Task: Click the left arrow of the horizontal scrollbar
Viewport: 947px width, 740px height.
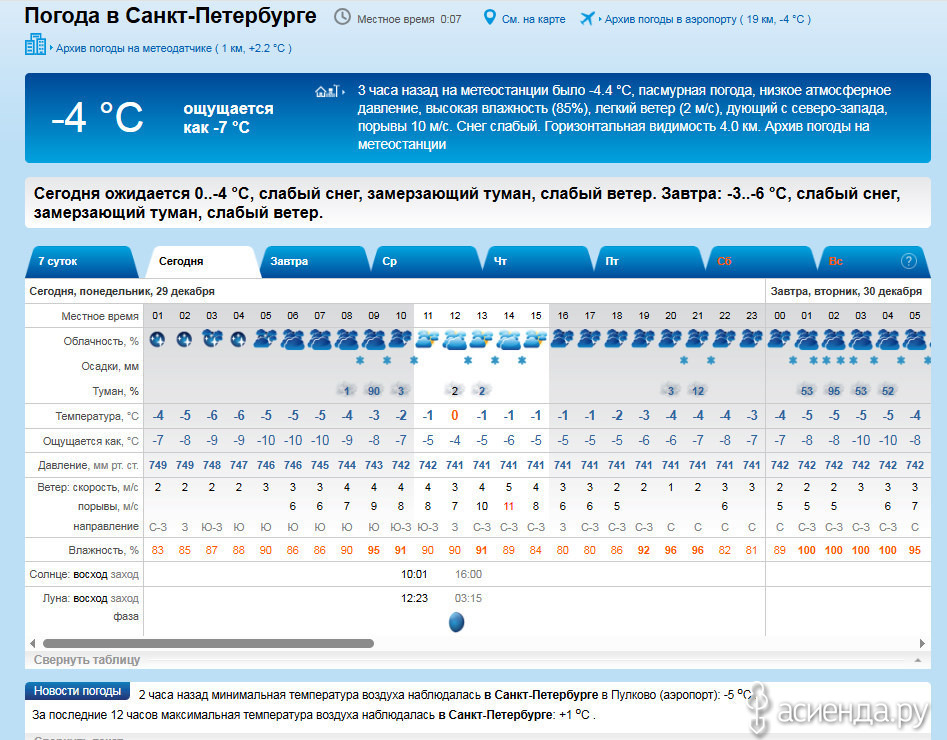Action: point(33,643)
